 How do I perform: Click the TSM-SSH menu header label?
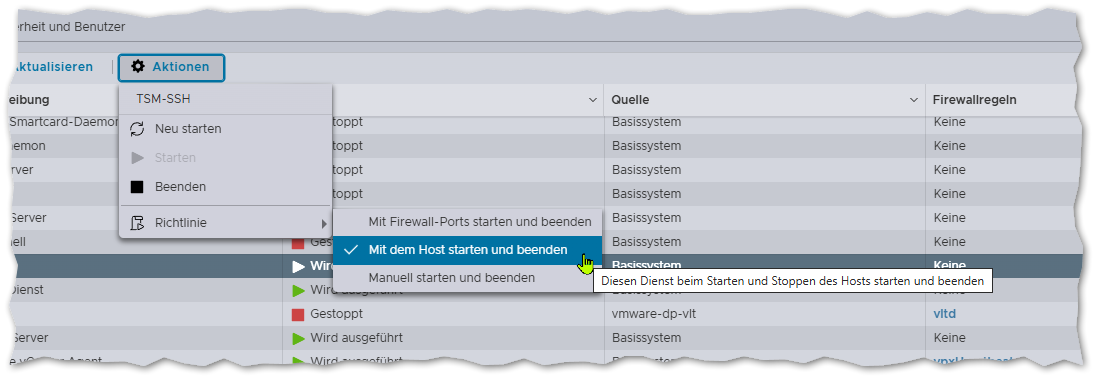pos(163,99)
